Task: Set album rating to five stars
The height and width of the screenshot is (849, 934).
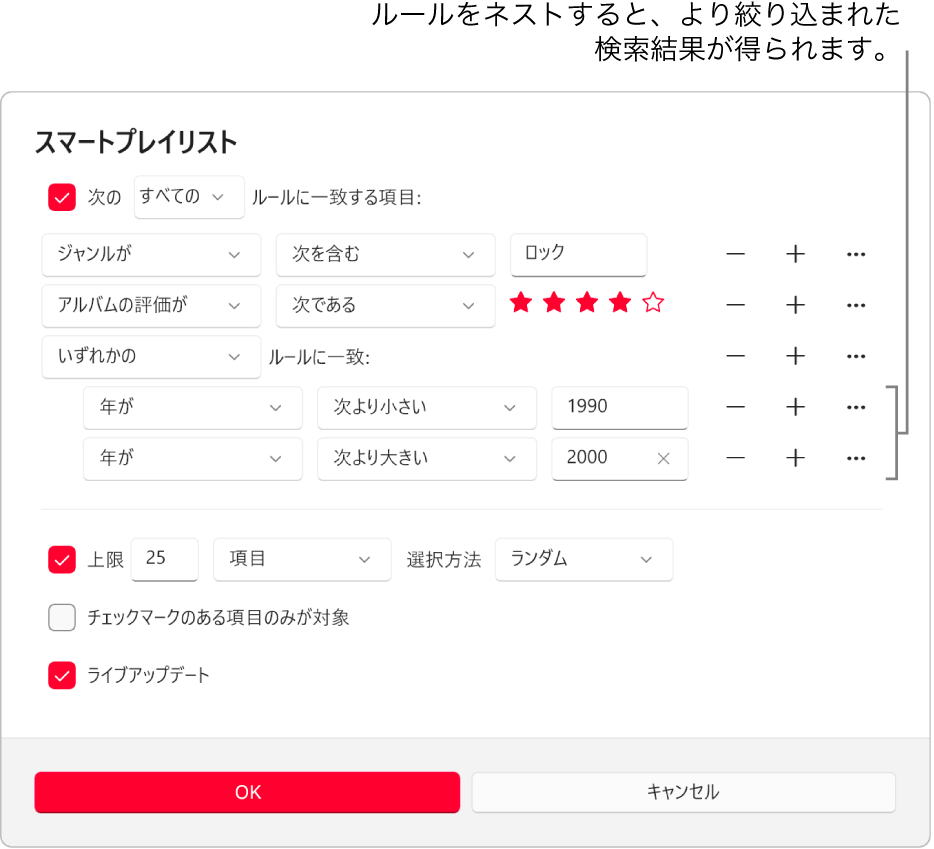Action: [652, 302]
